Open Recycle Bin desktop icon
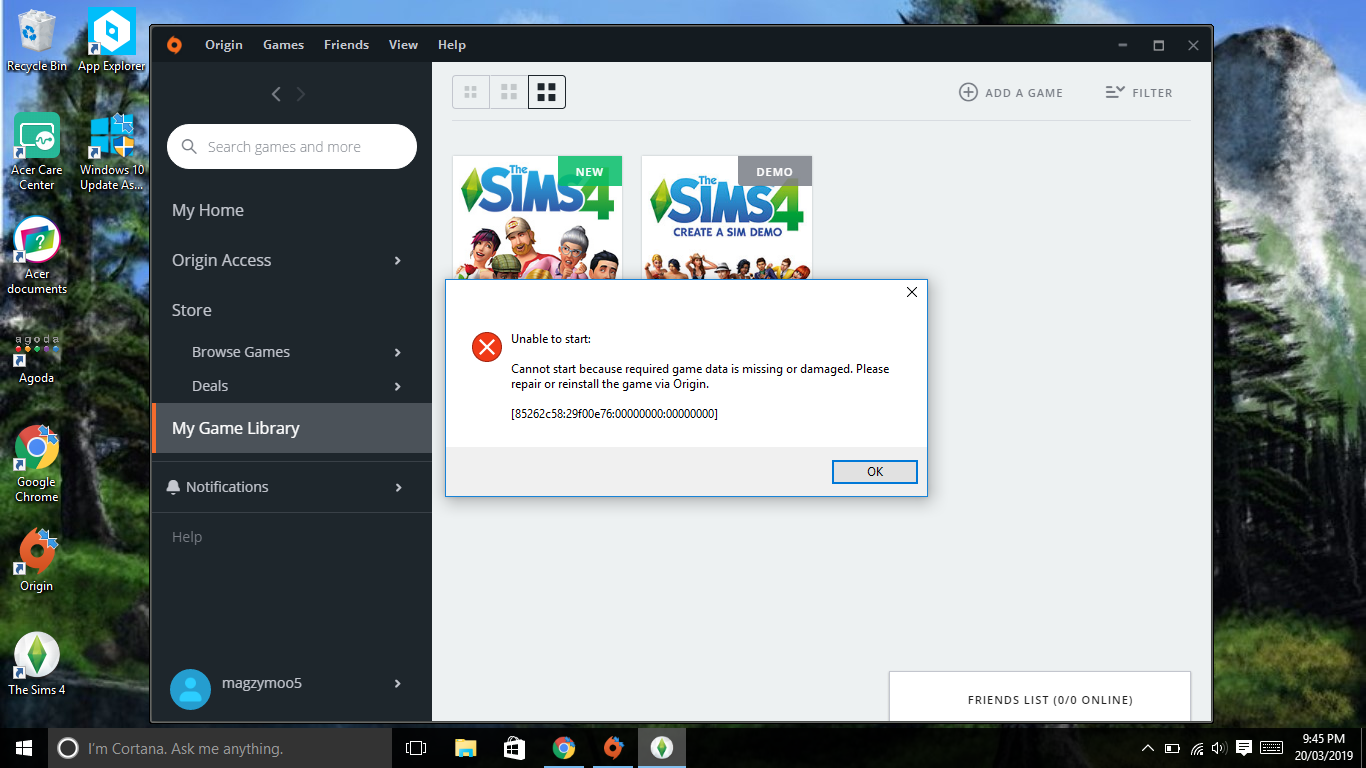1366x768 pixels. coord(37,40)
